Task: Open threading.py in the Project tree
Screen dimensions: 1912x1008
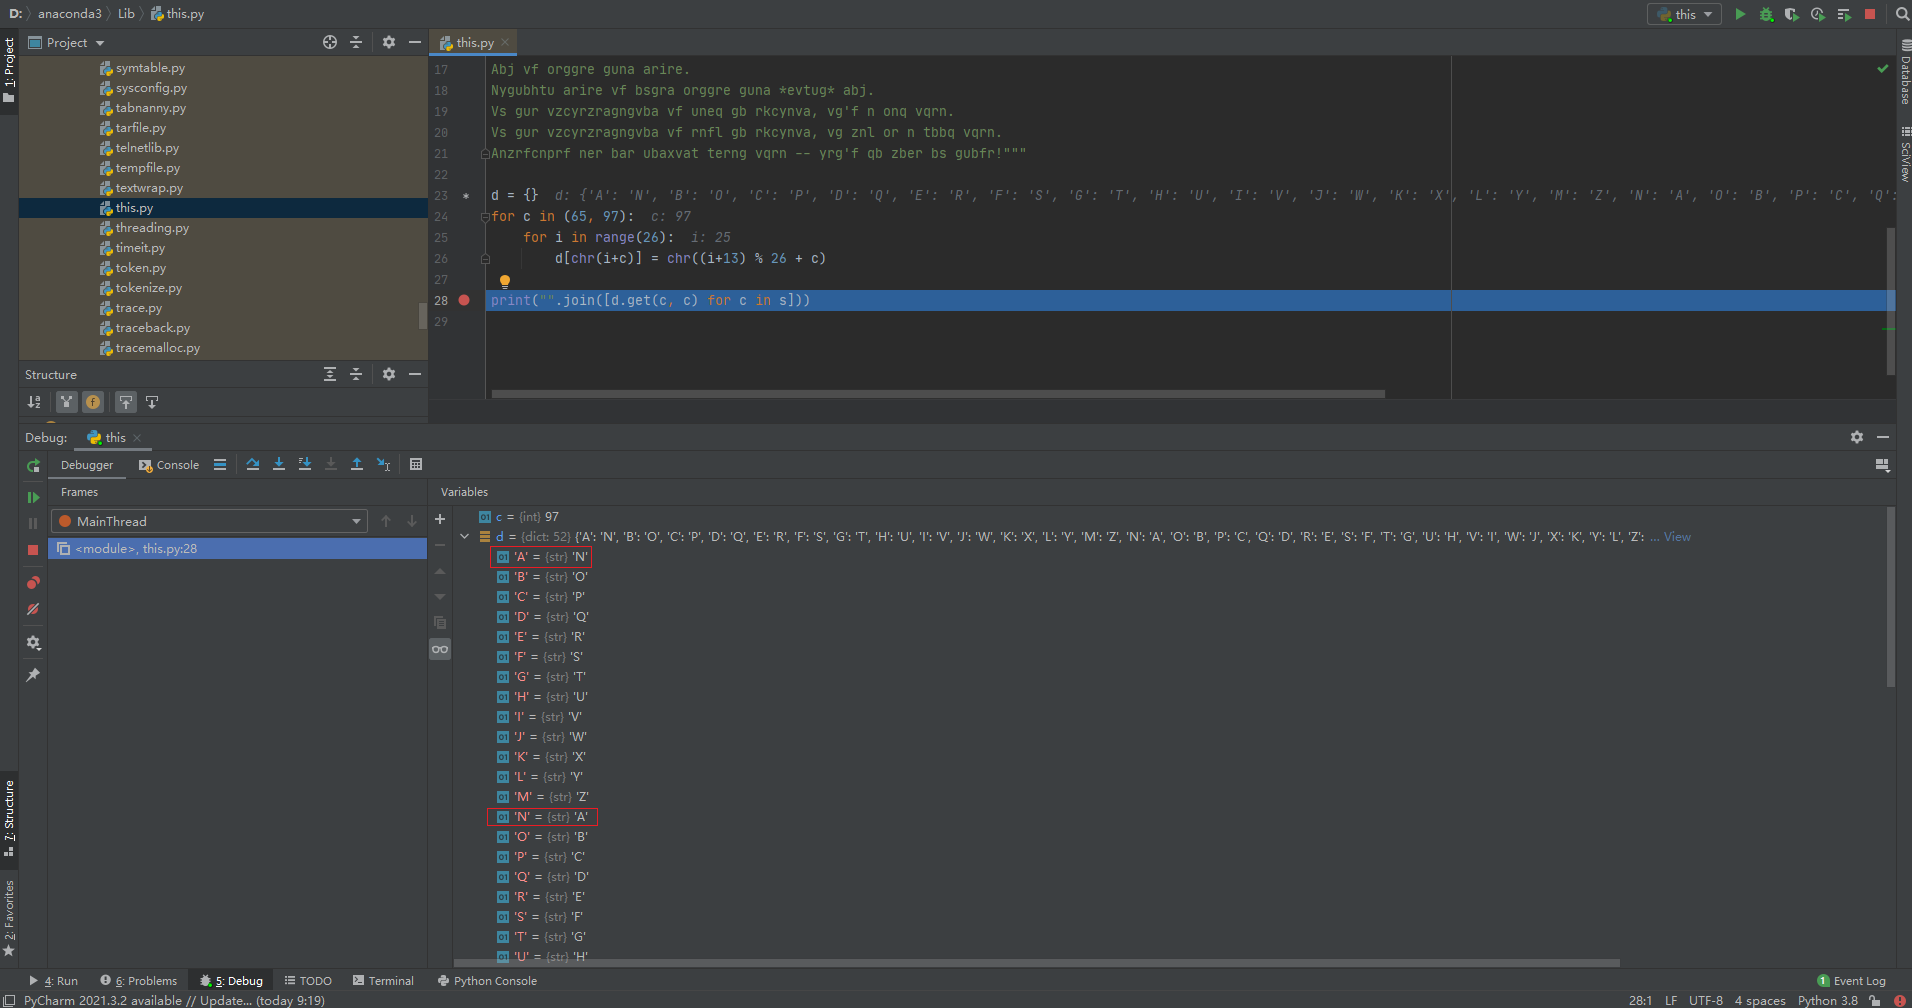Action: click(x=152, y=228)
